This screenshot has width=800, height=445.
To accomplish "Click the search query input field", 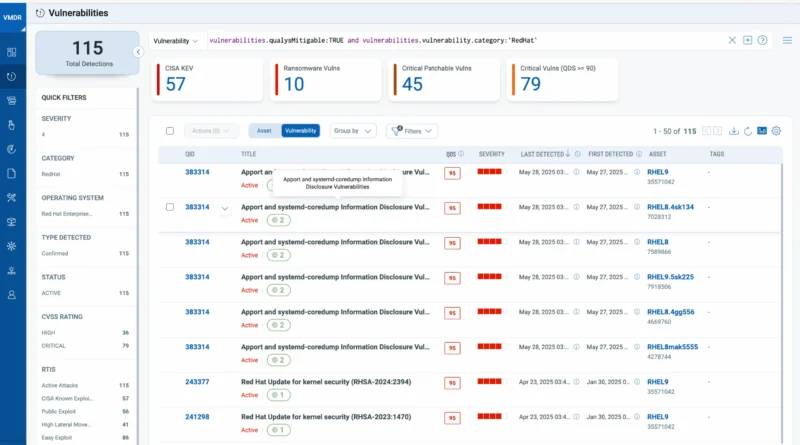I will [x=464, y=40].
